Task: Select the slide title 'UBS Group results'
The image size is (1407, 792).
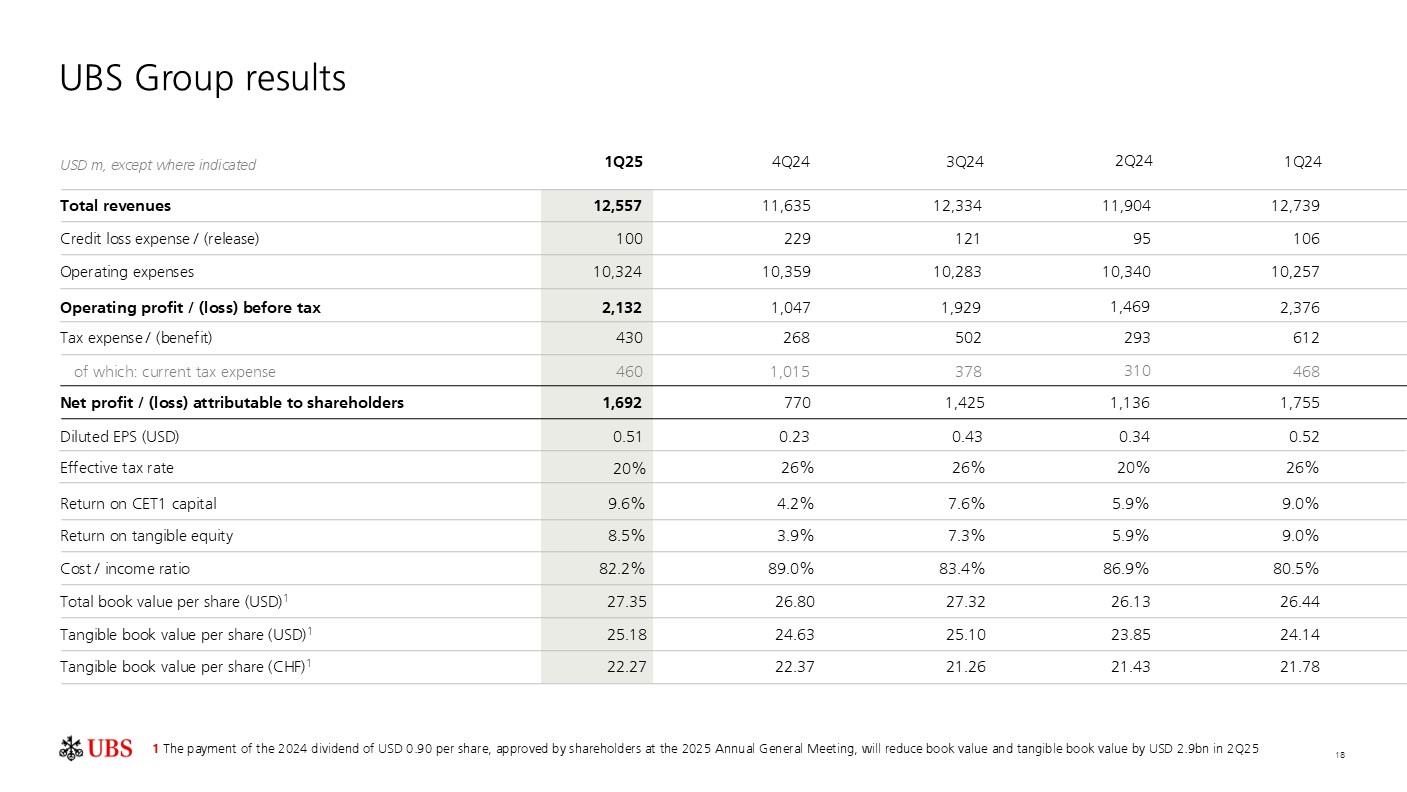Action: [203, 78]
